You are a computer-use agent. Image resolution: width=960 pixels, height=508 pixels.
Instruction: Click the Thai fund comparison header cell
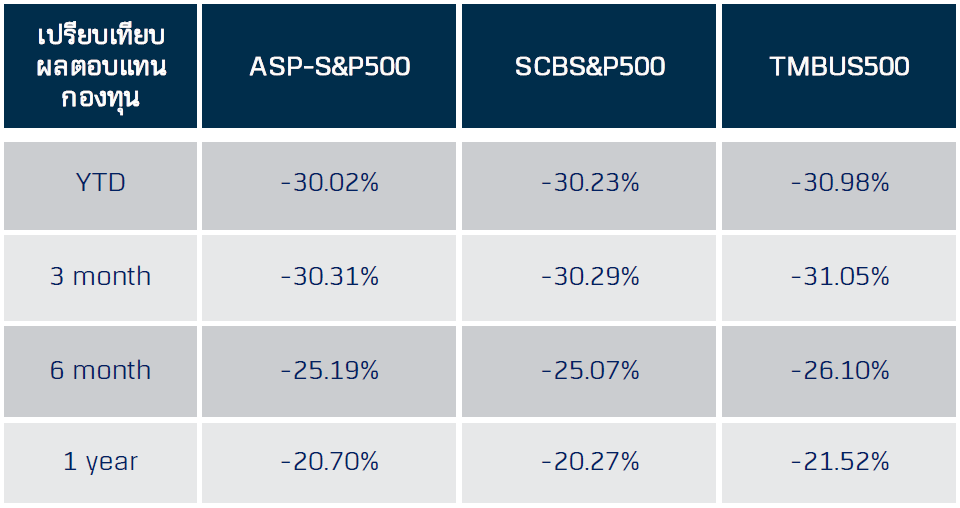tap(100, 67)
